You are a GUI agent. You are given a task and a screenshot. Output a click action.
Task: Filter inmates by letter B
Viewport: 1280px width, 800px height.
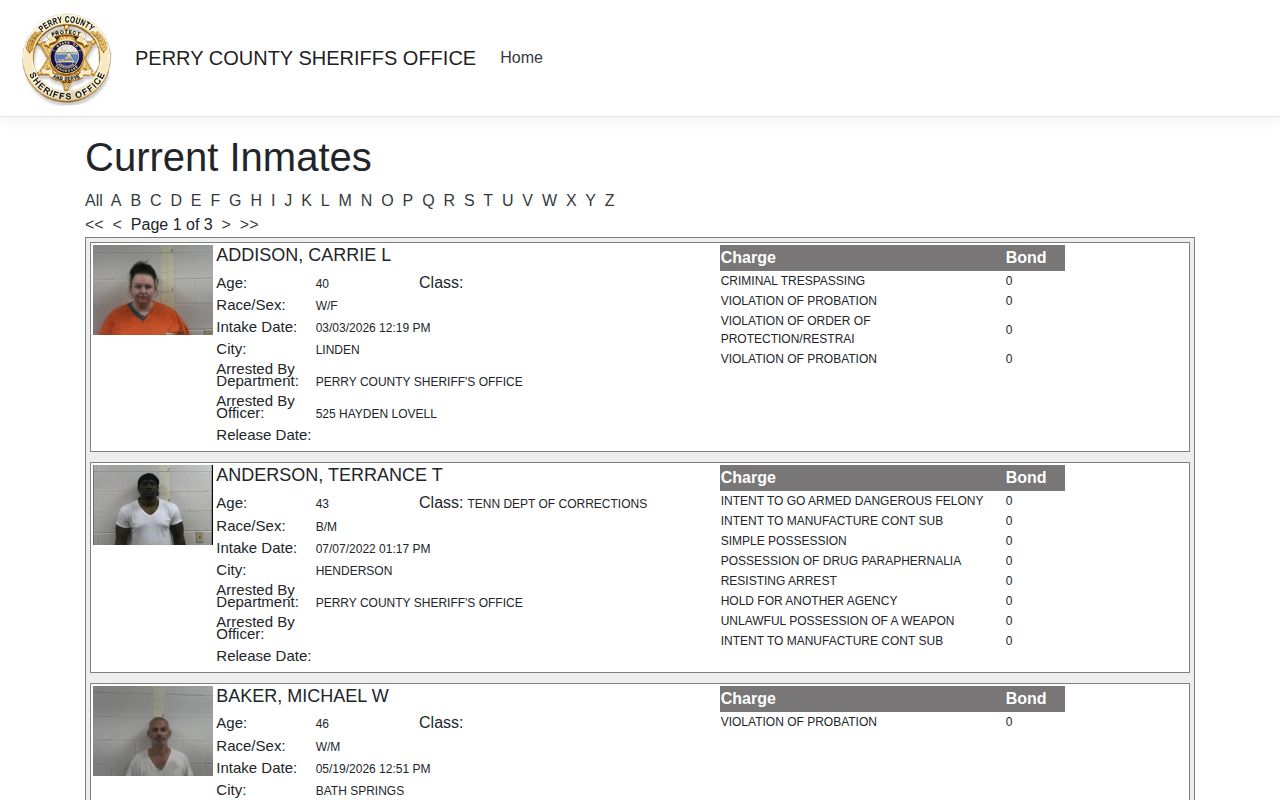[x=136, y=200]
